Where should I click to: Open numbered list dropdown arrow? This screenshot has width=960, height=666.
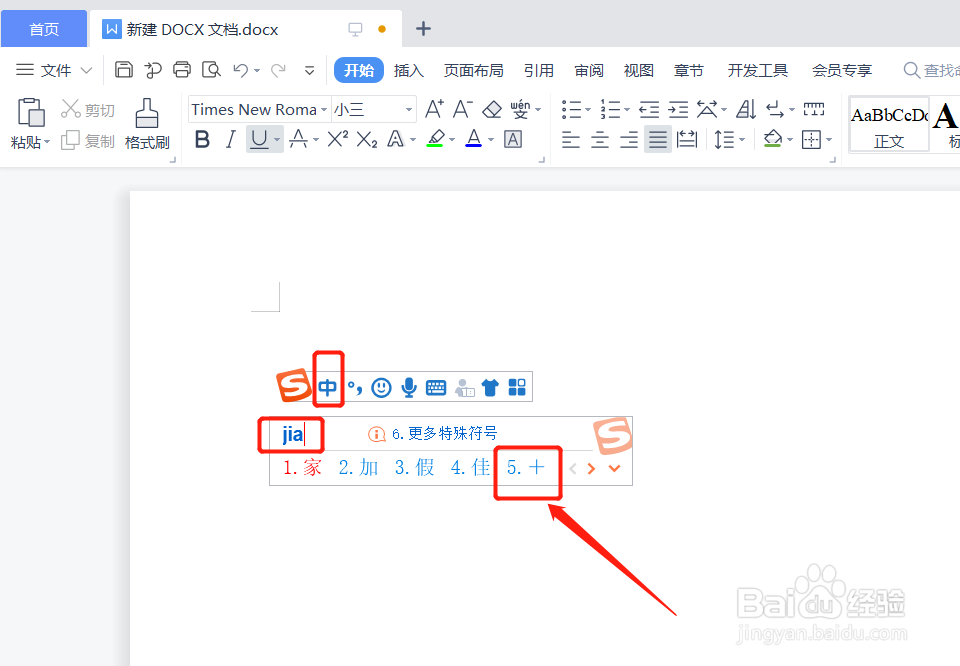626,110
